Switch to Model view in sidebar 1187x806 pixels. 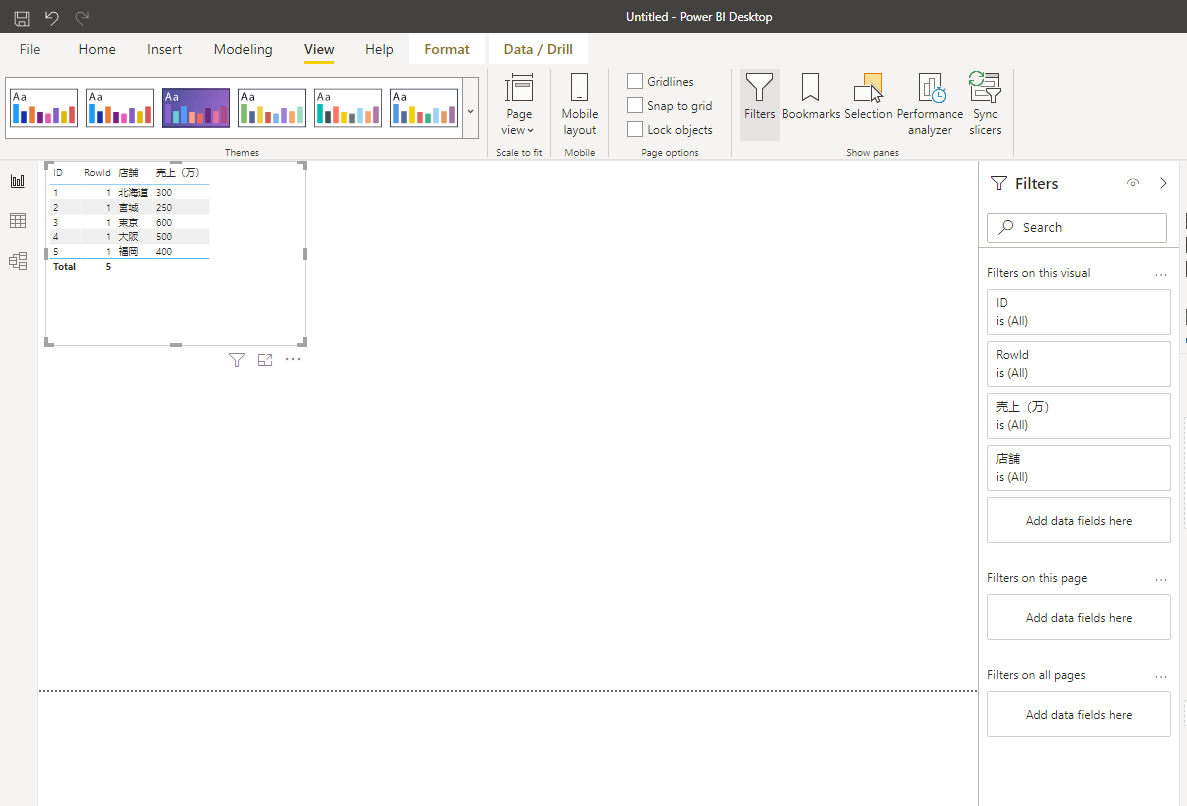pos(18,261)
